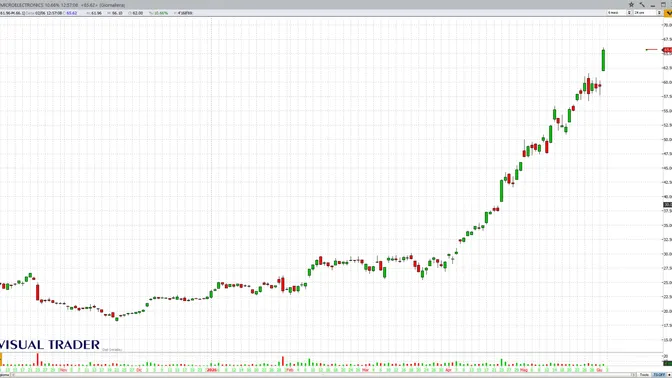Click the Apr month label on date axis
Viewport: 672px width, 378px height.
pyautogui.click(x=448, y=370)
